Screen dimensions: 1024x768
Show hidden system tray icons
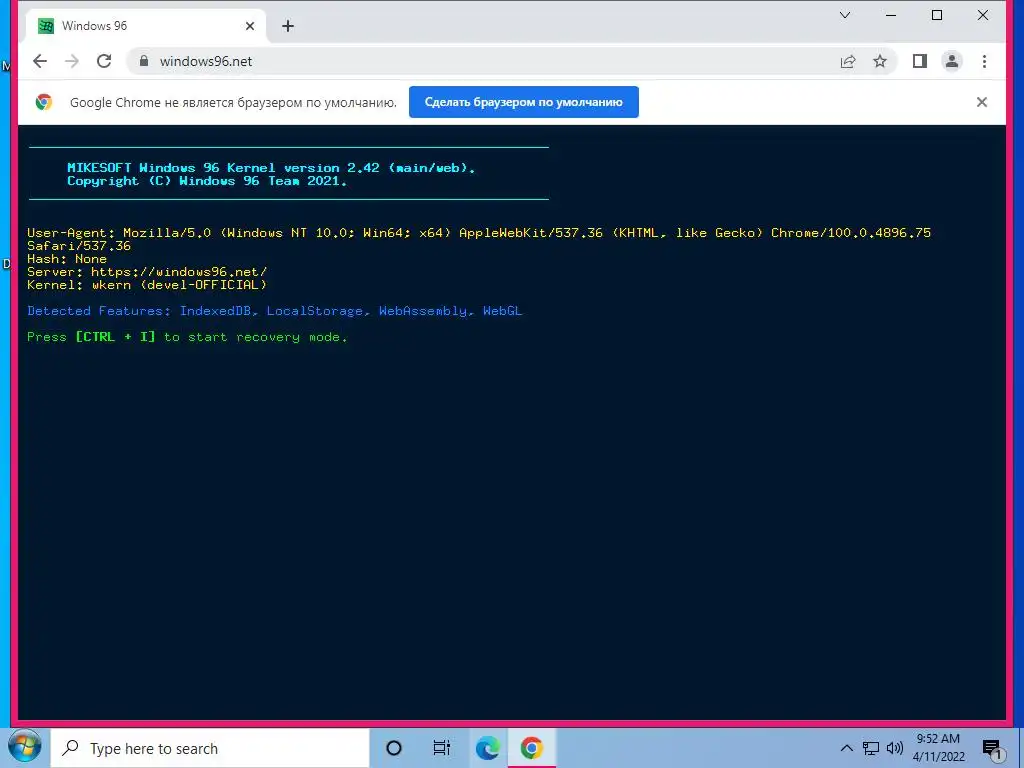click(x=846, y=748)
